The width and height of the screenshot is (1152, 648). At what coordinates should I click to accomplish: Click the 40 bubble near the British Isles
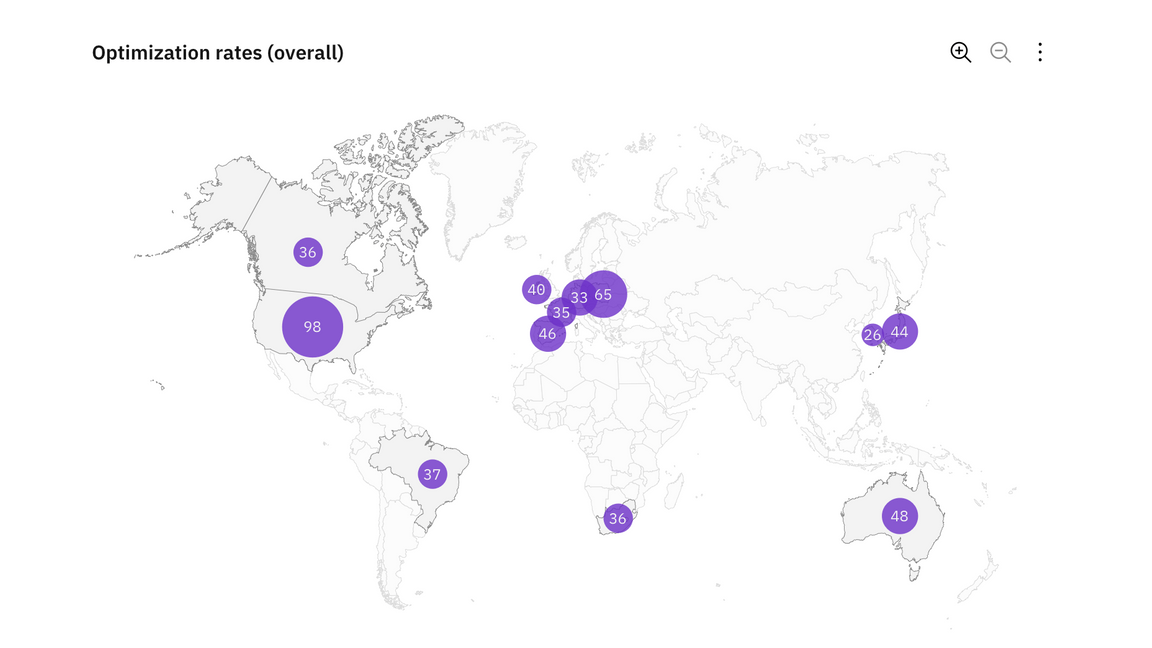[x=536, y=290]
